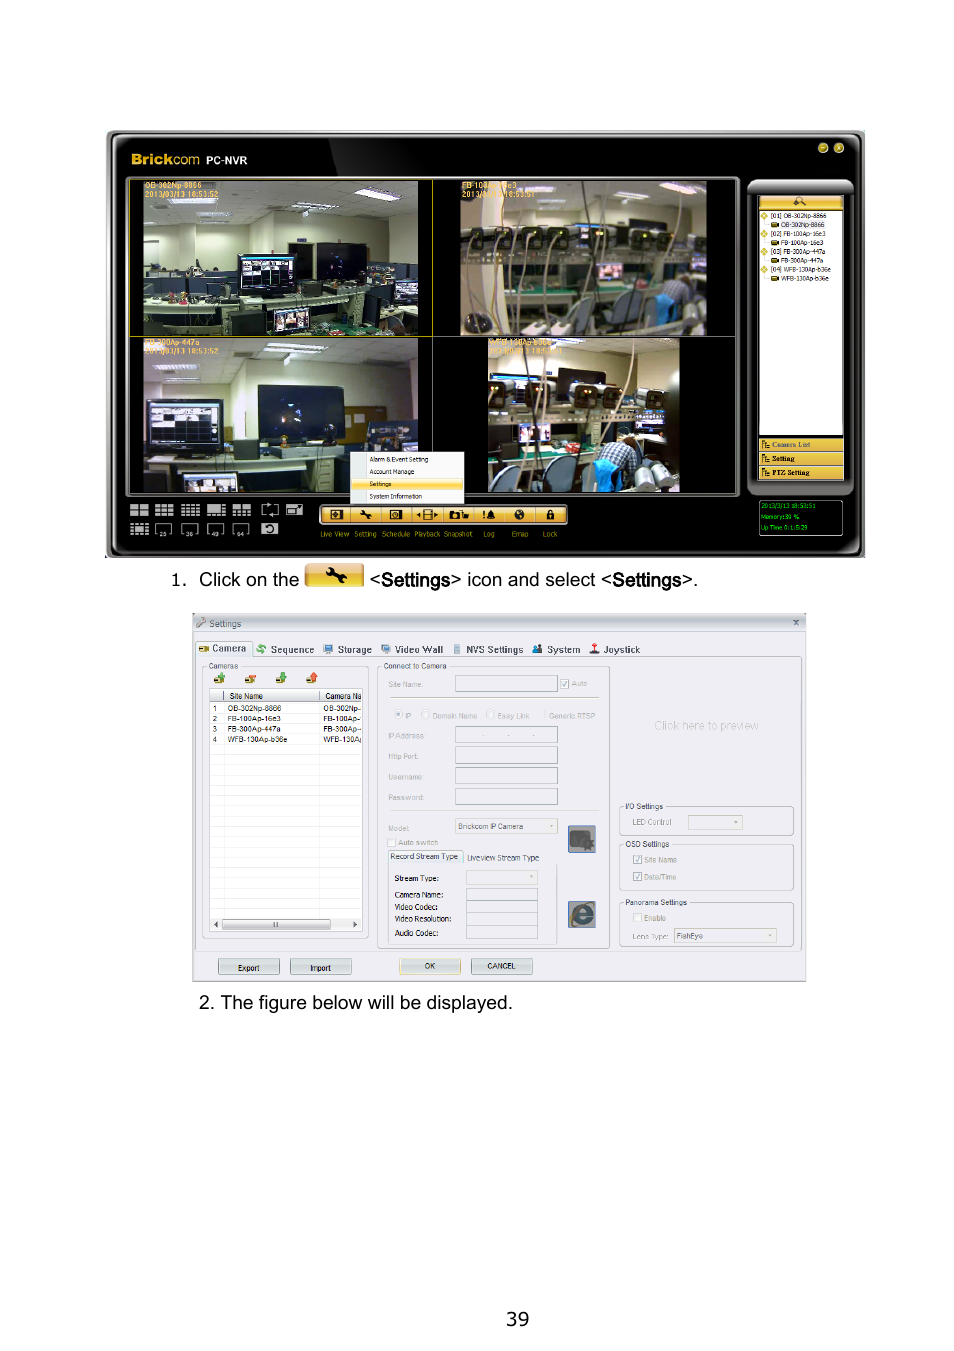Switch to the NVS Settings tab
954x1351 pixels.
tap(488, 650)
